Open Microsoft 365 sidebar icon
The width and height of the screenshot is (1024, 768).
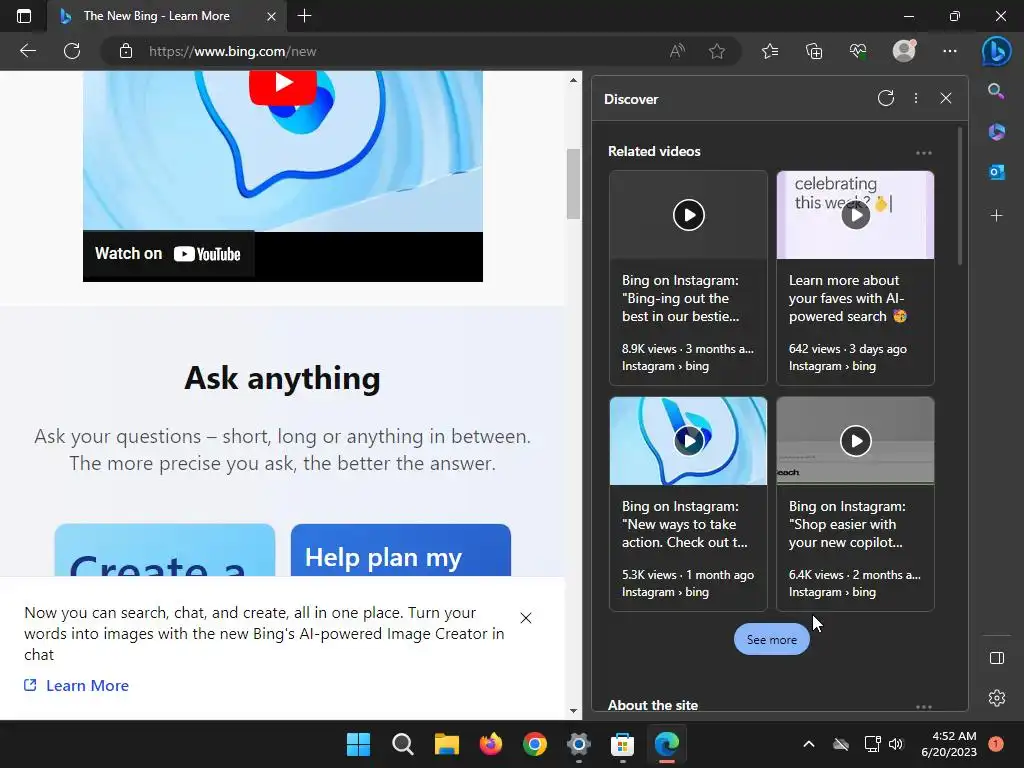997,131
